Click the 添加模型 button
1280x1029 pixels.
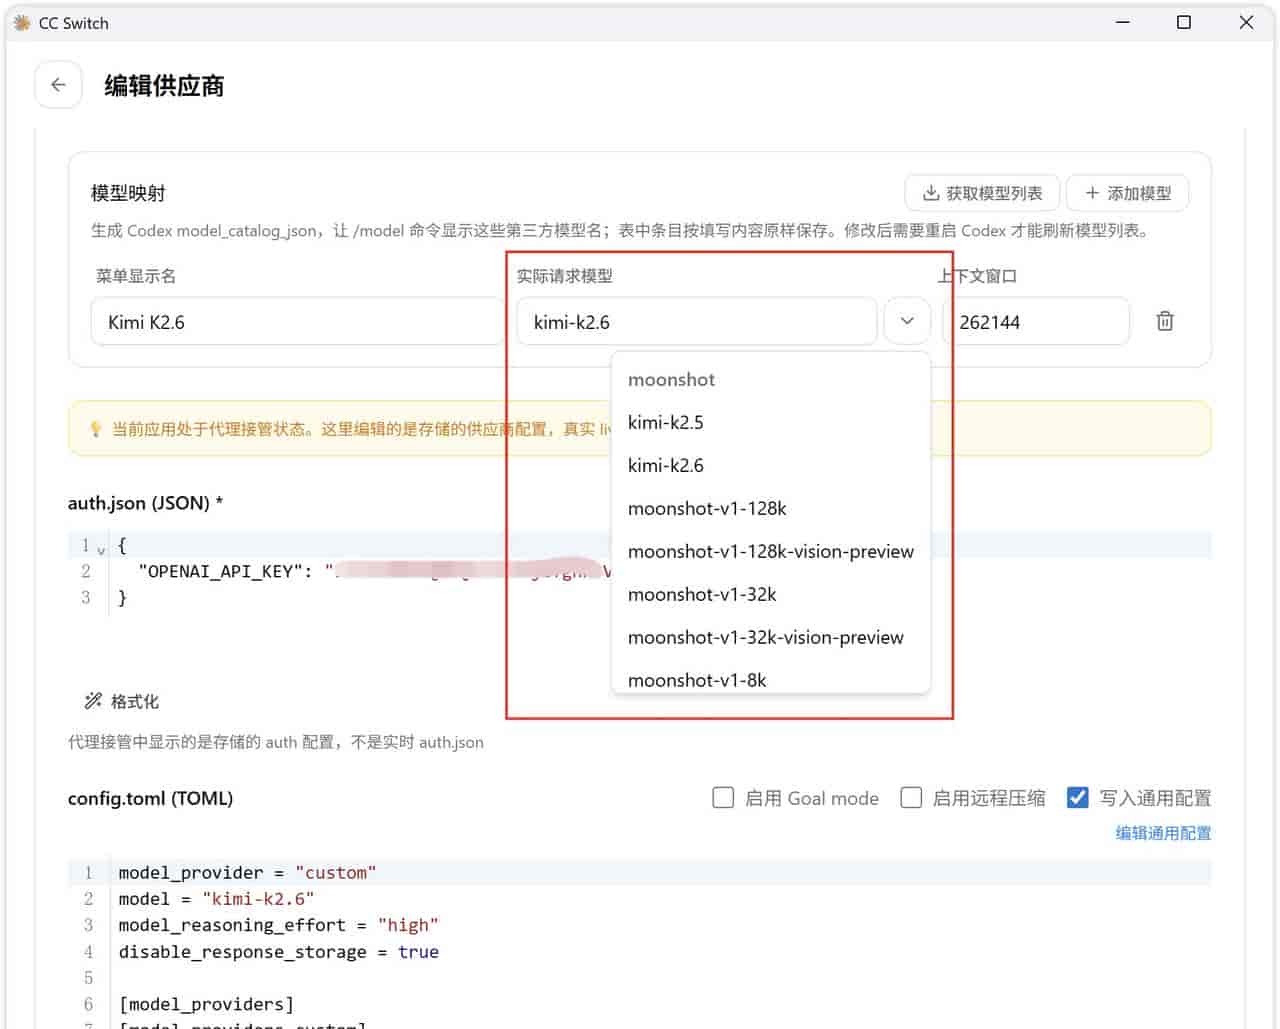[1128, 193]
